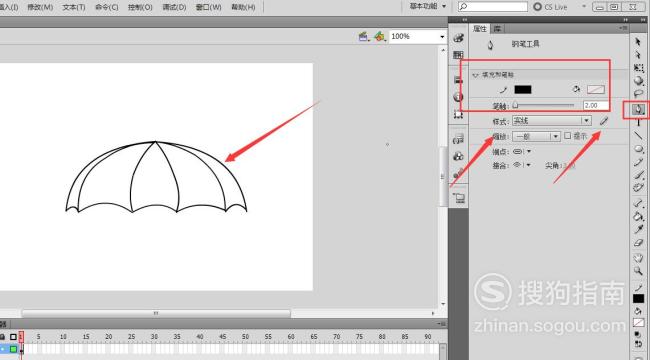650x360 pixels.
Task: Click the edit stroke style pencil icon
Action: [x=604, y=121]
